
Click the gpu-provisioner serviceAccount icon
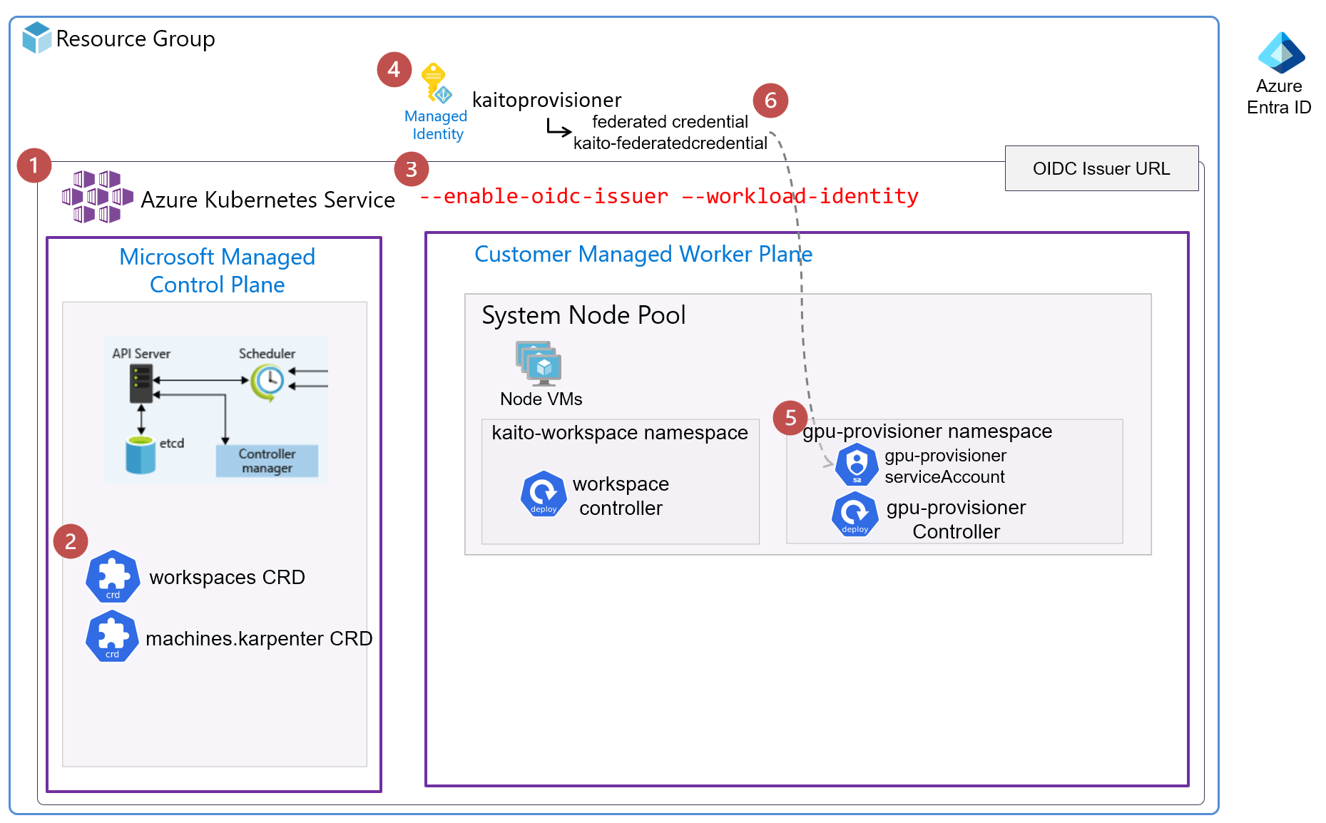point(856,464)
